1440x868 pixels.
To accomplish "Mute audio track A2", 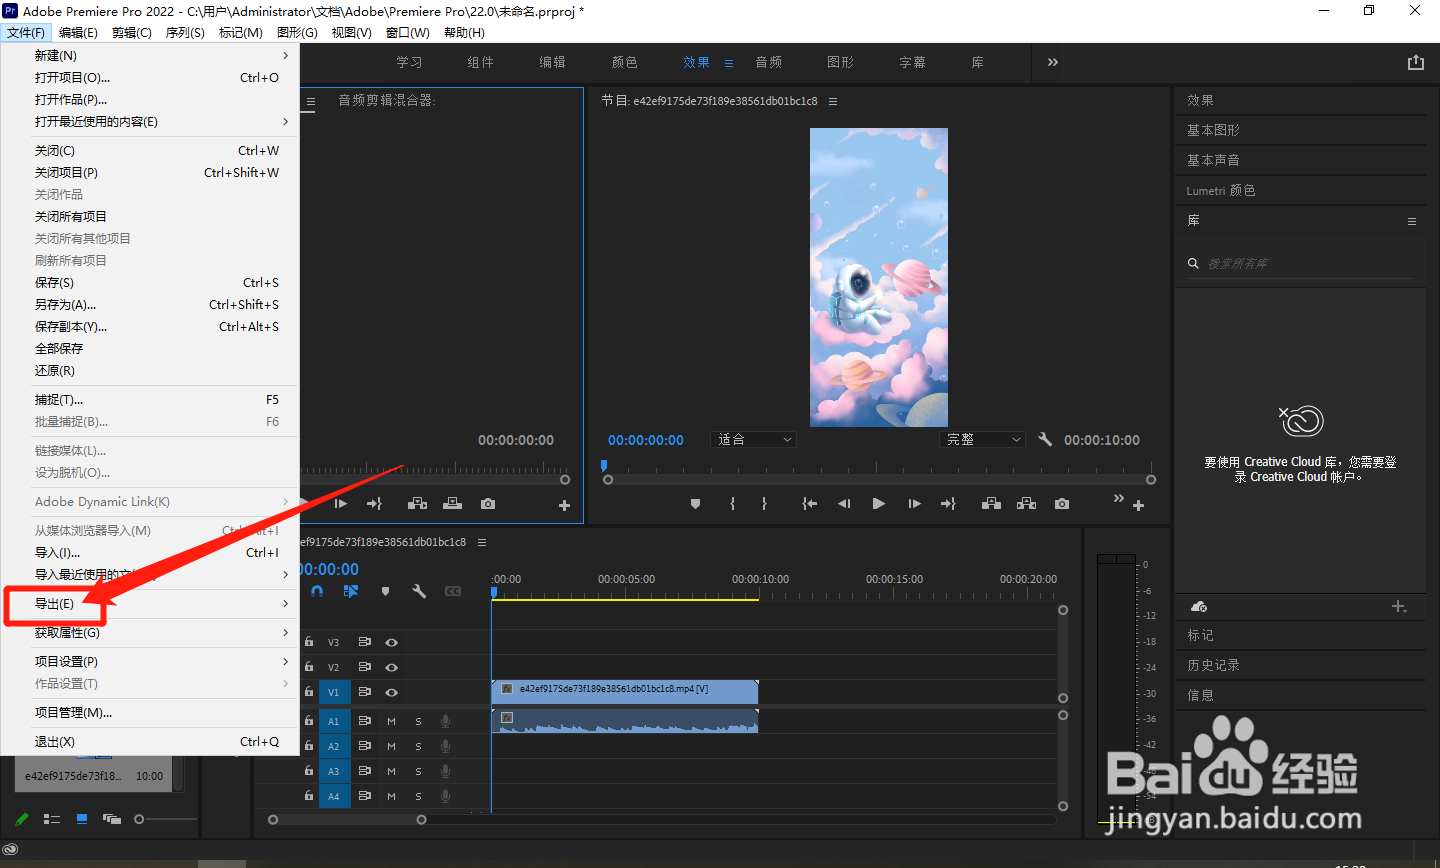I will coord(391,746).
